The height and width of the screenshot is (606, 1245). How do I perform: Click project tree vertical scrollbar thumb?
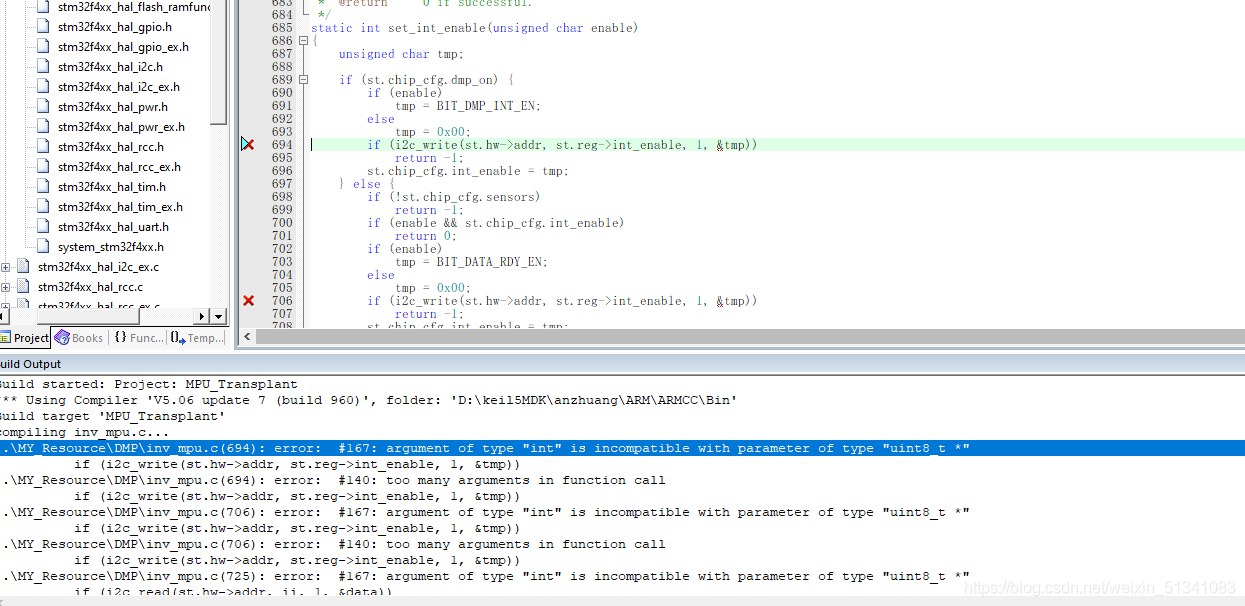219,62
